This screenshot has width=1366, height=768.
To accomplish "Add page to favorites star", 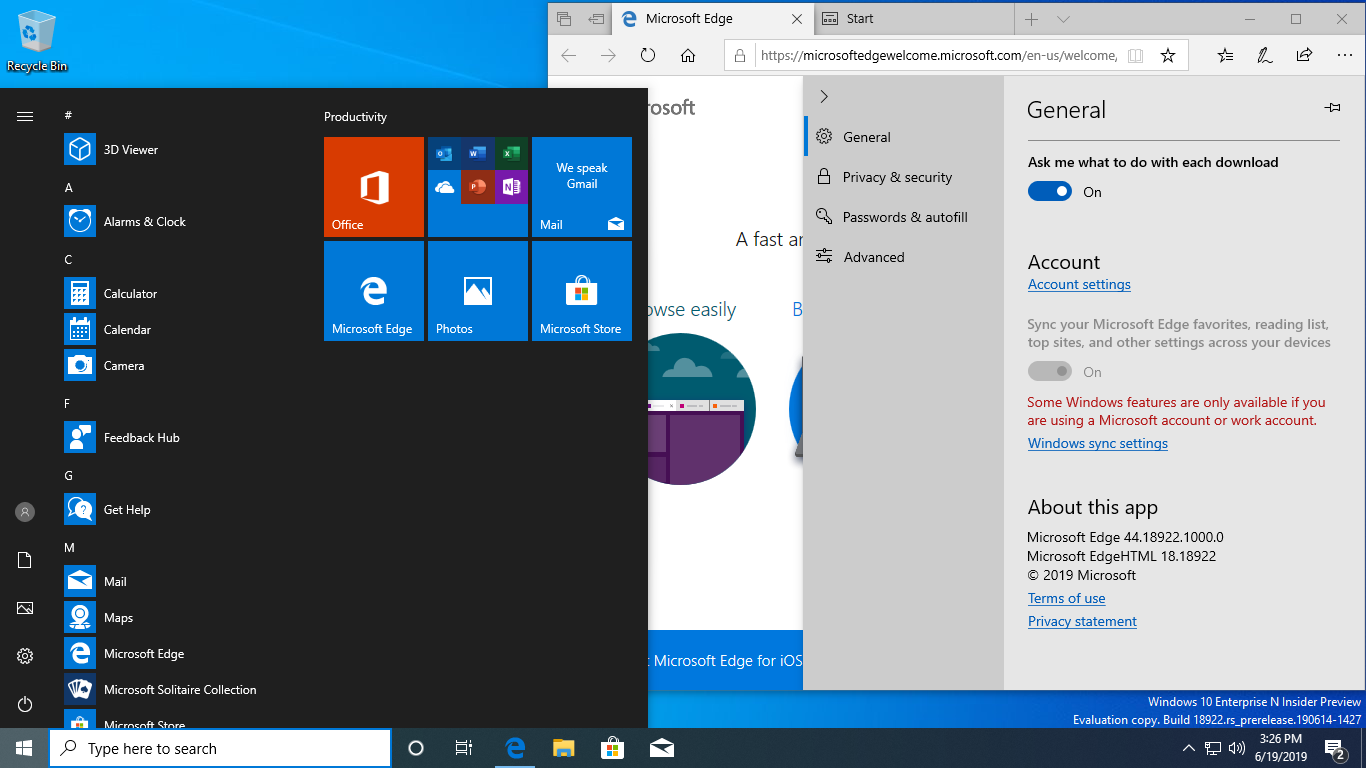I will point(1167,56).
